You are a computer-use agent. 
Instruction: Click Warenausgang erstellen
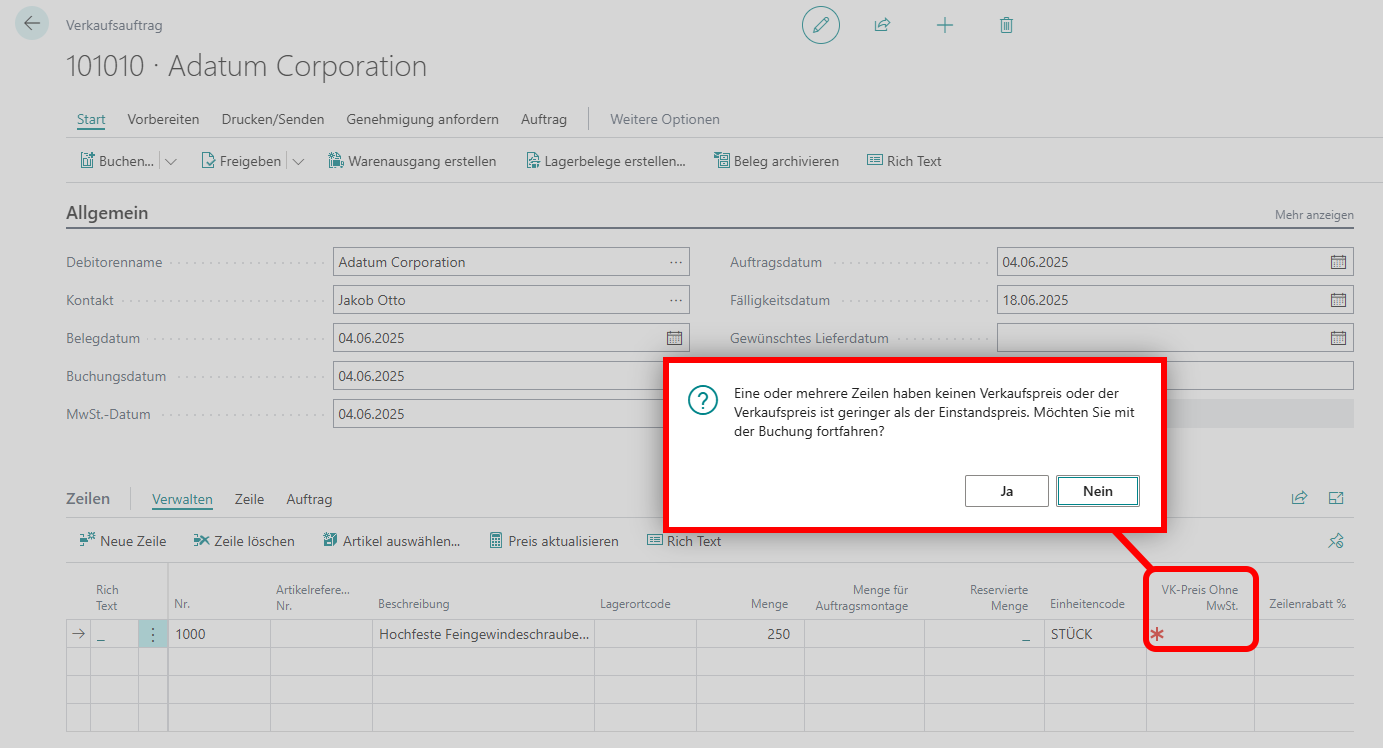tap(412, 161)
